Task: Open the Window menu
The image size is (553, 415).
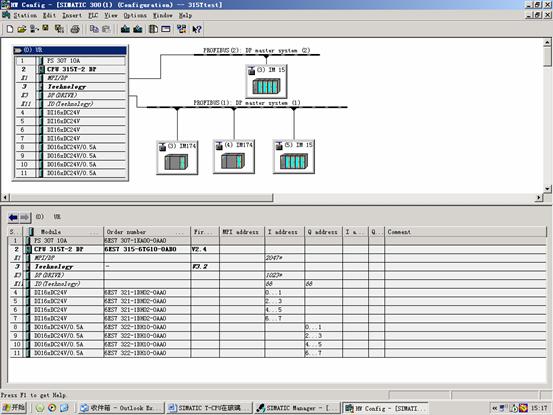Action: [x=163, y=16]
